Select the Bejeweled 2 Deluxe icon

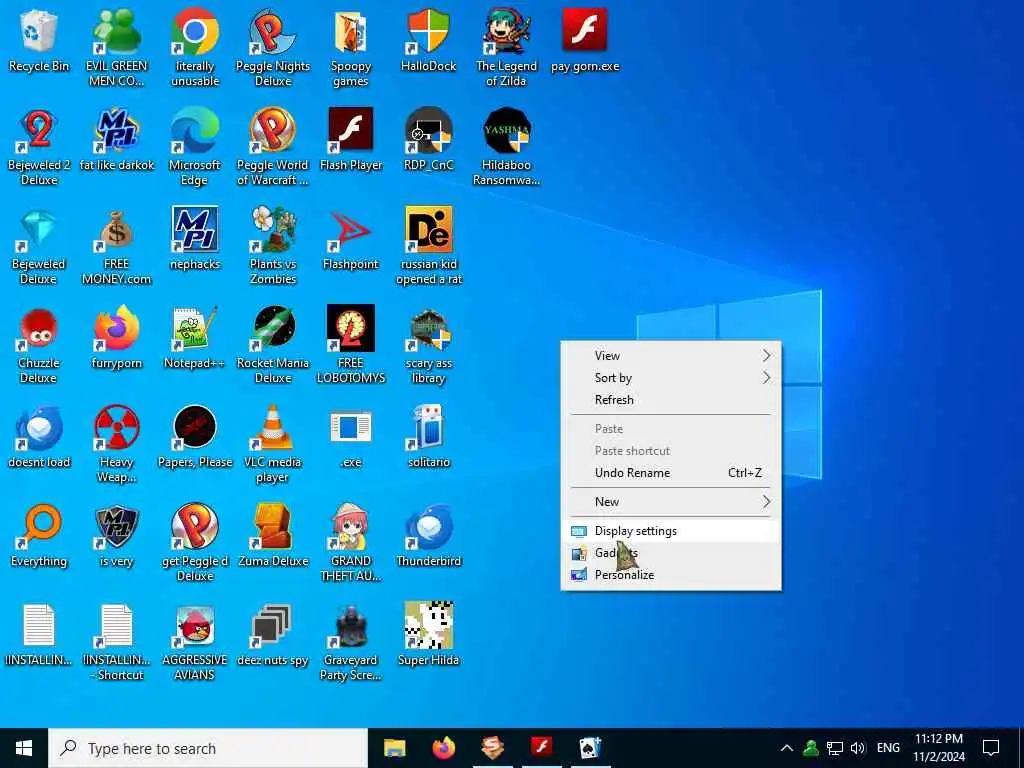[x=39, y=147]
